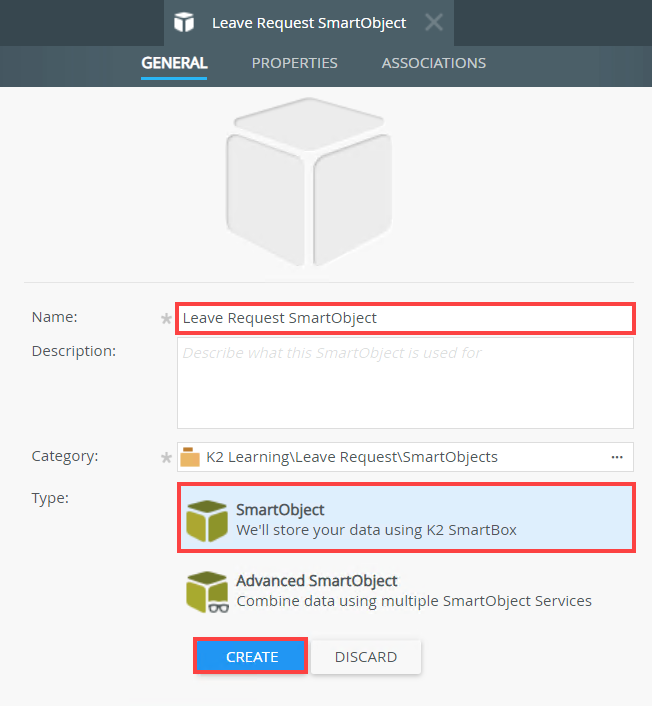This screenshot has height=706, width=652.
Task: Click the required asterisk beside Name
Action: pyautogui.click(x=167, y=319)
